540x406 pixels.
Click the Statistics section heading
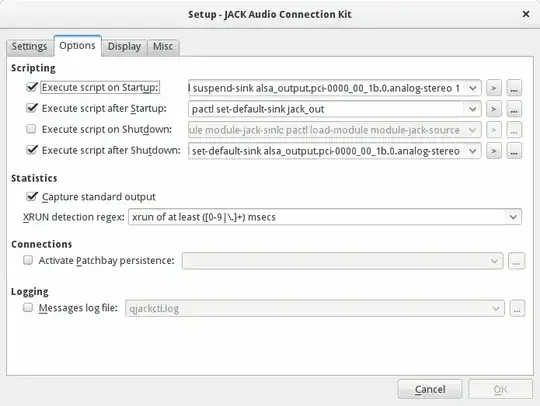point(34,178)
